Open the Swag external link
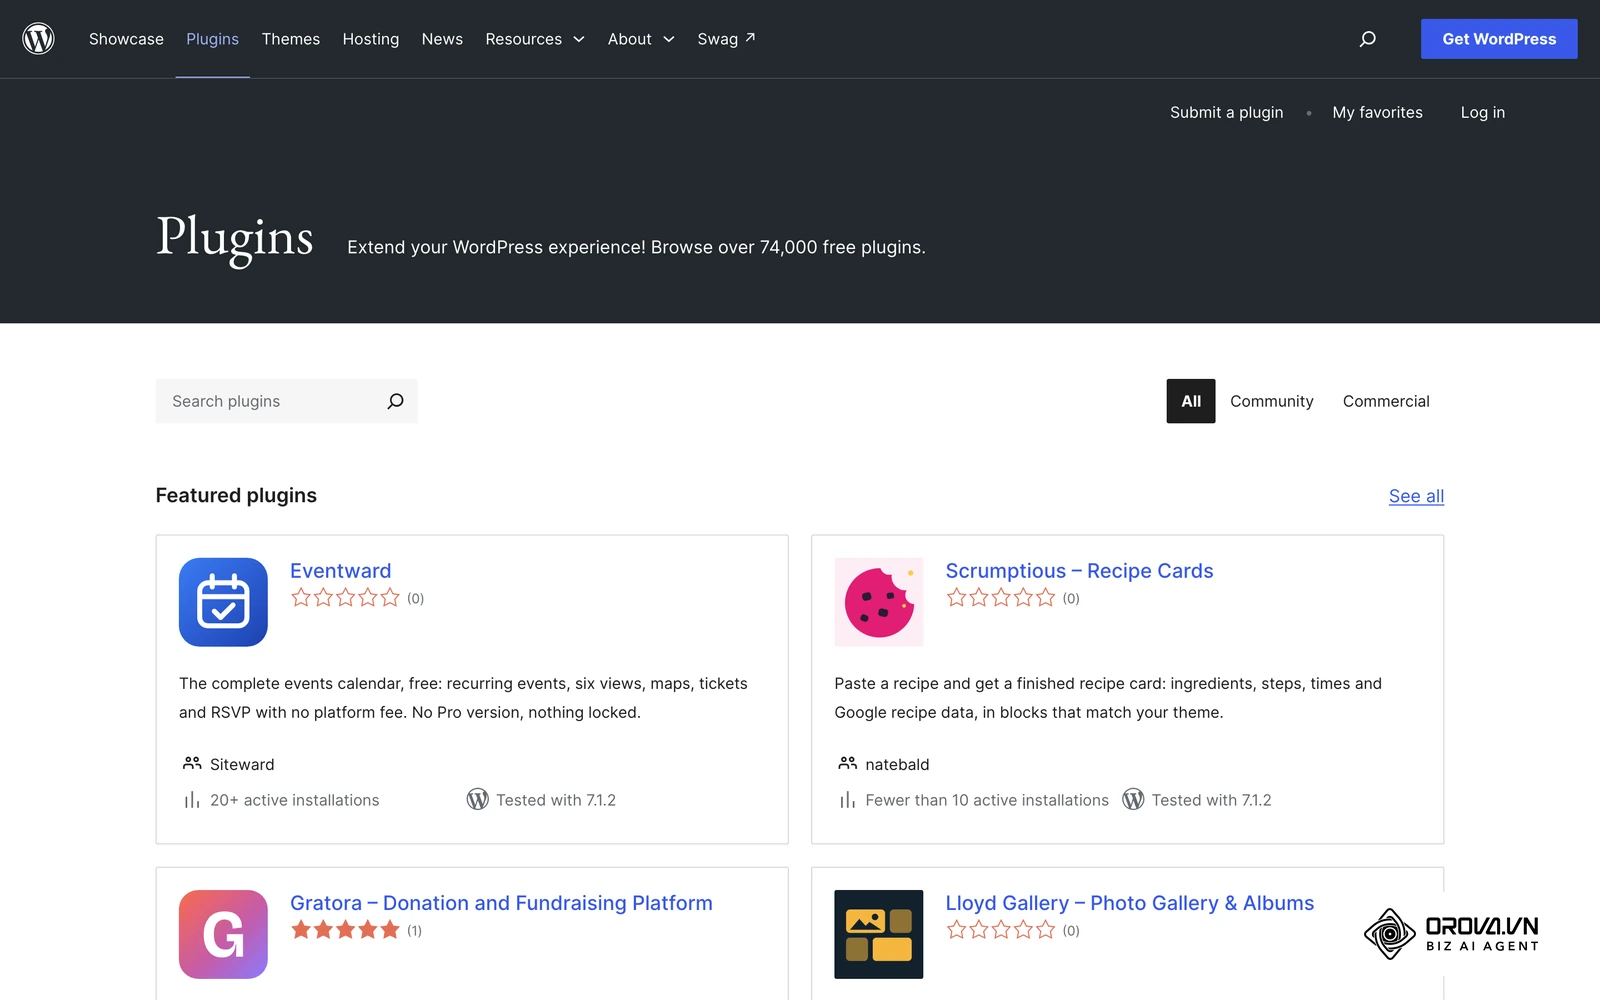 (x=726, y=39)
